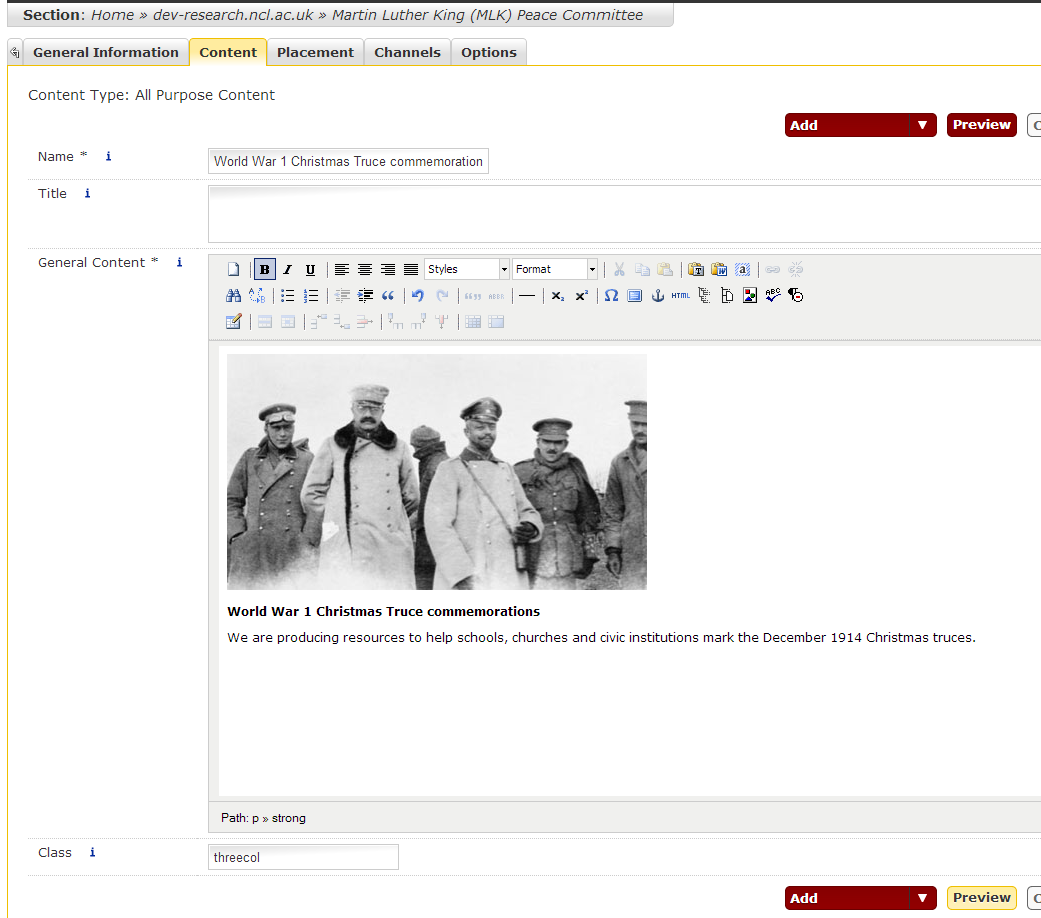Viewport: 1041px width, 918px height.
Task: Click the Name text input field
Action: point(348,161)
